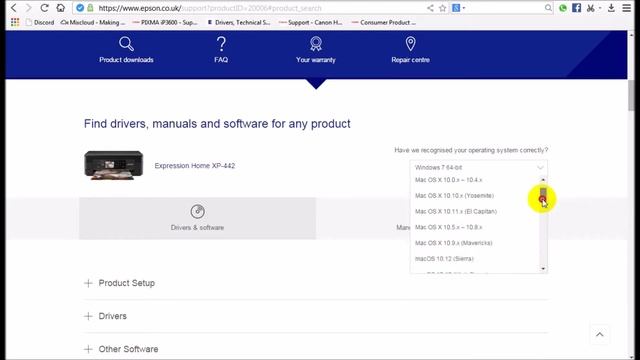Click the green secure padlock icon
Screen dimensions: 640x360
[90, 8]
